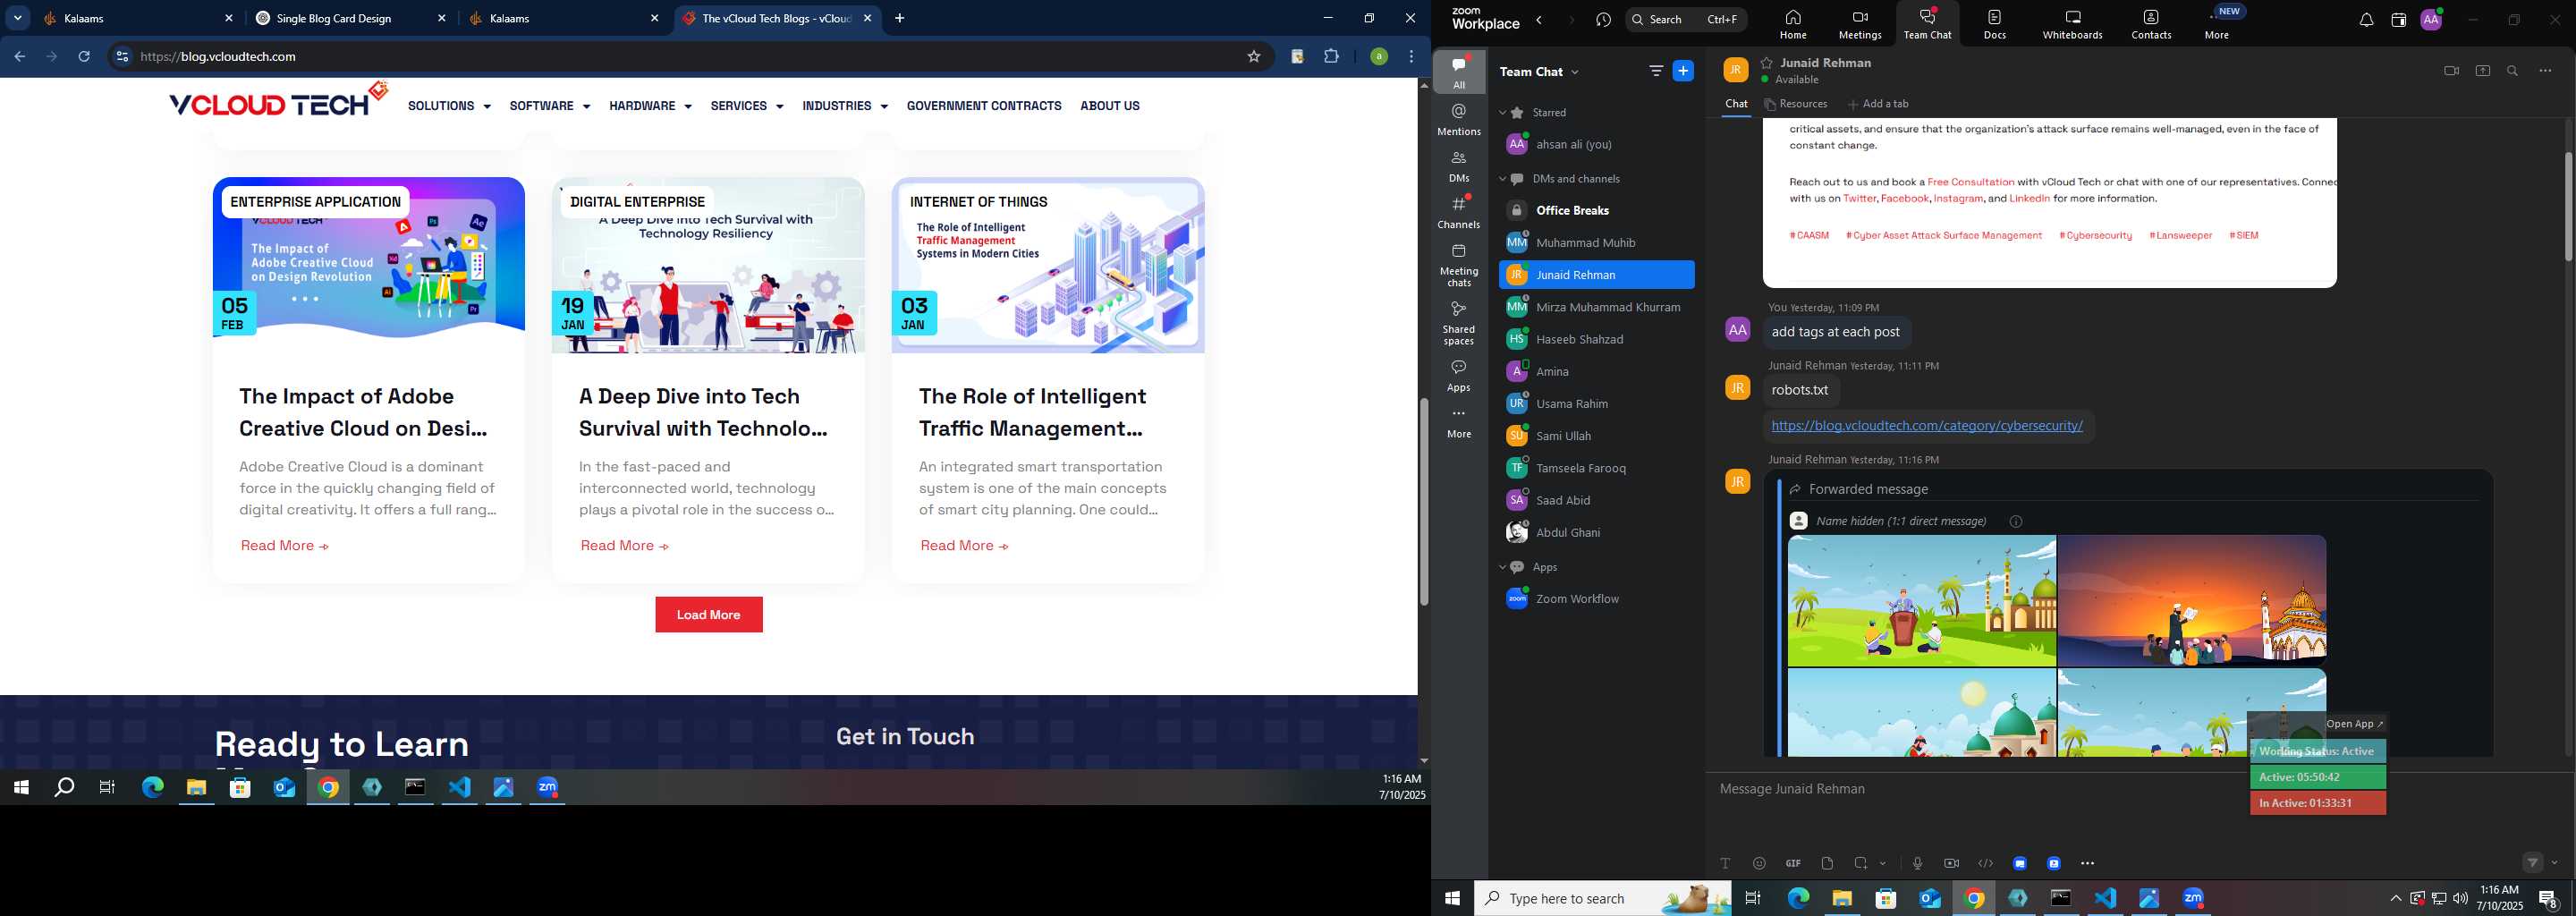This screenshot has width=2576, height=916.
Task: Bookmark this page in Chrome
Action: point(1253,57)
